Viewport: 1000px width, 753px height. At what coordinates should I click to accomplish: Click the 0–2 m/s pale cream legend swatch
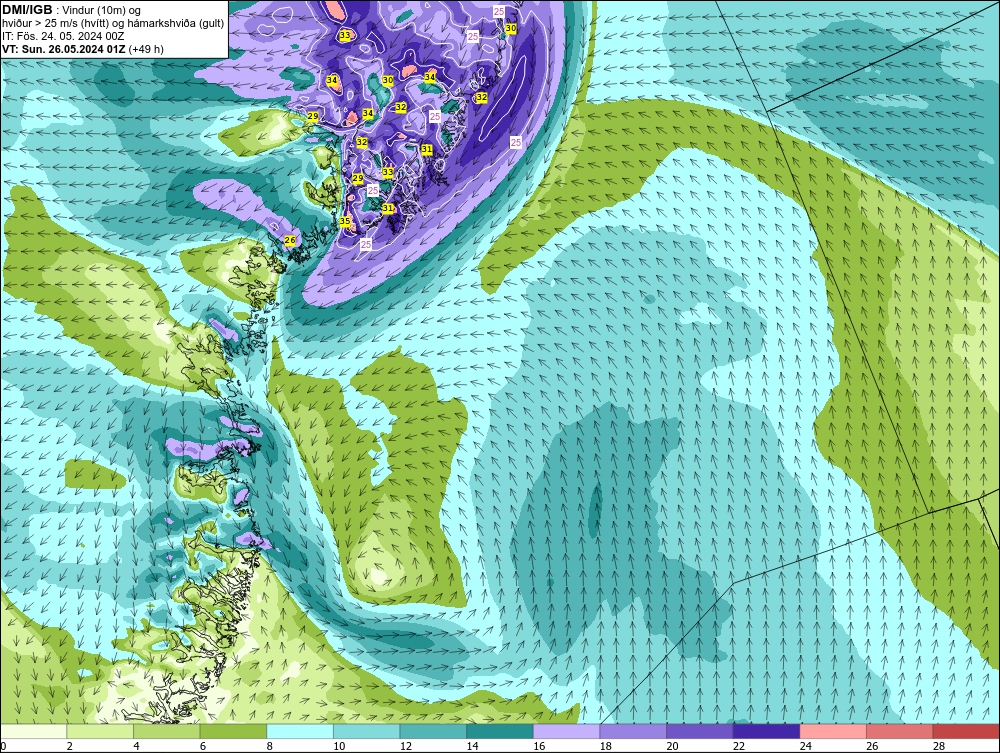[33, 731]
